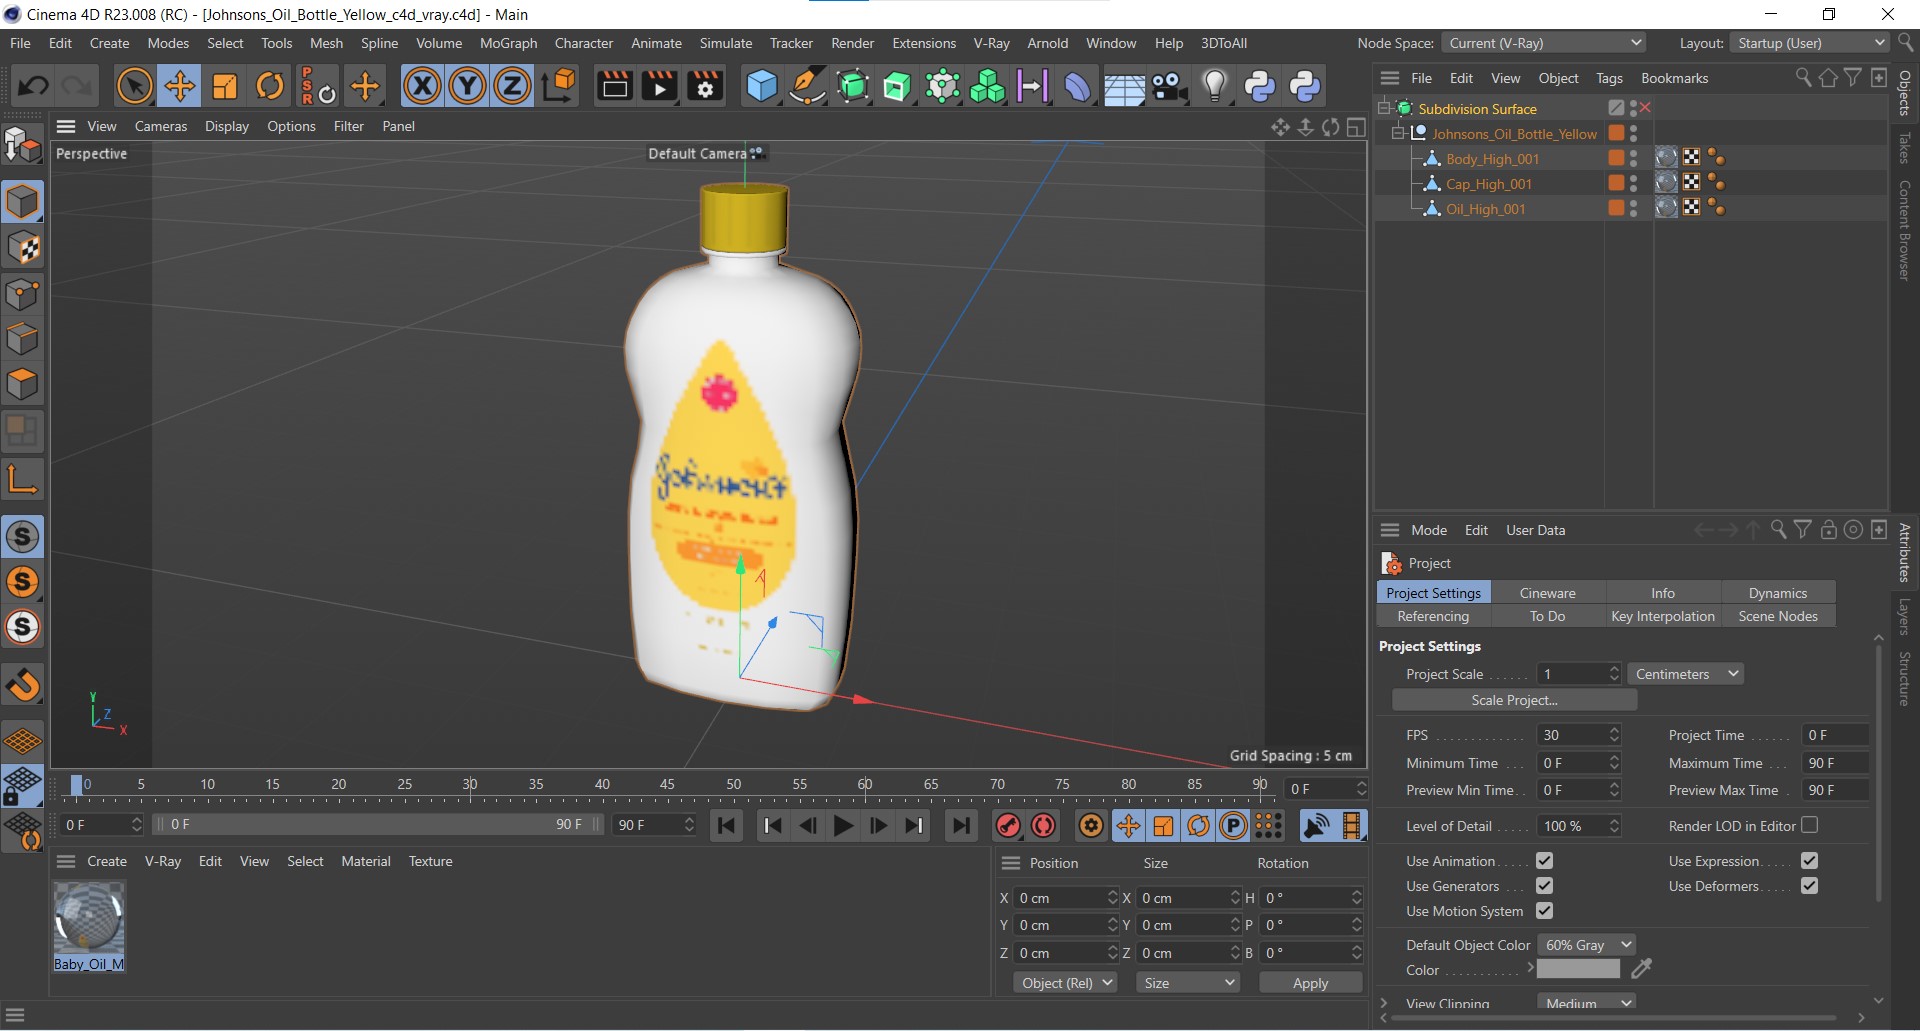Add a Cube primitive object
The height and width of the screenshot is (1031, 1920).
tap(761, 86)
